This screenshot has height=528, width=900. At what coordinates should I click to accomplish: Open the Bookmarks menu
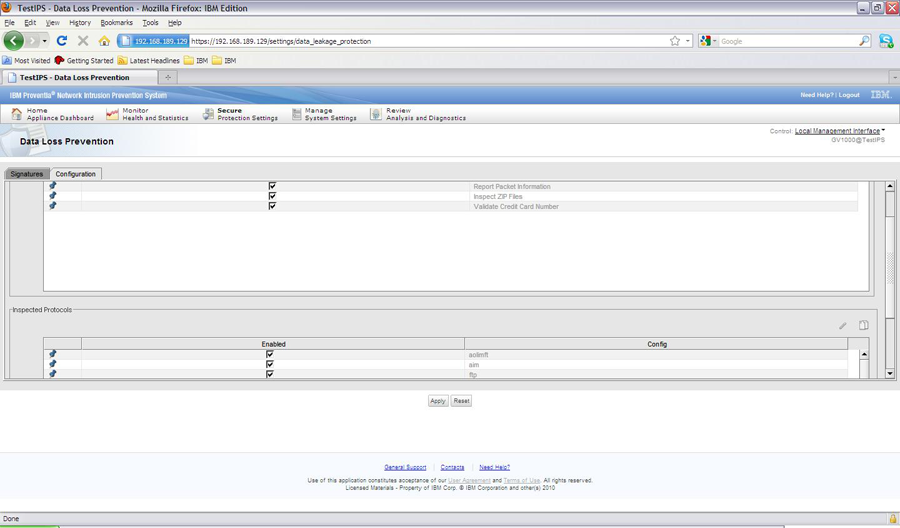coord(117,22)
